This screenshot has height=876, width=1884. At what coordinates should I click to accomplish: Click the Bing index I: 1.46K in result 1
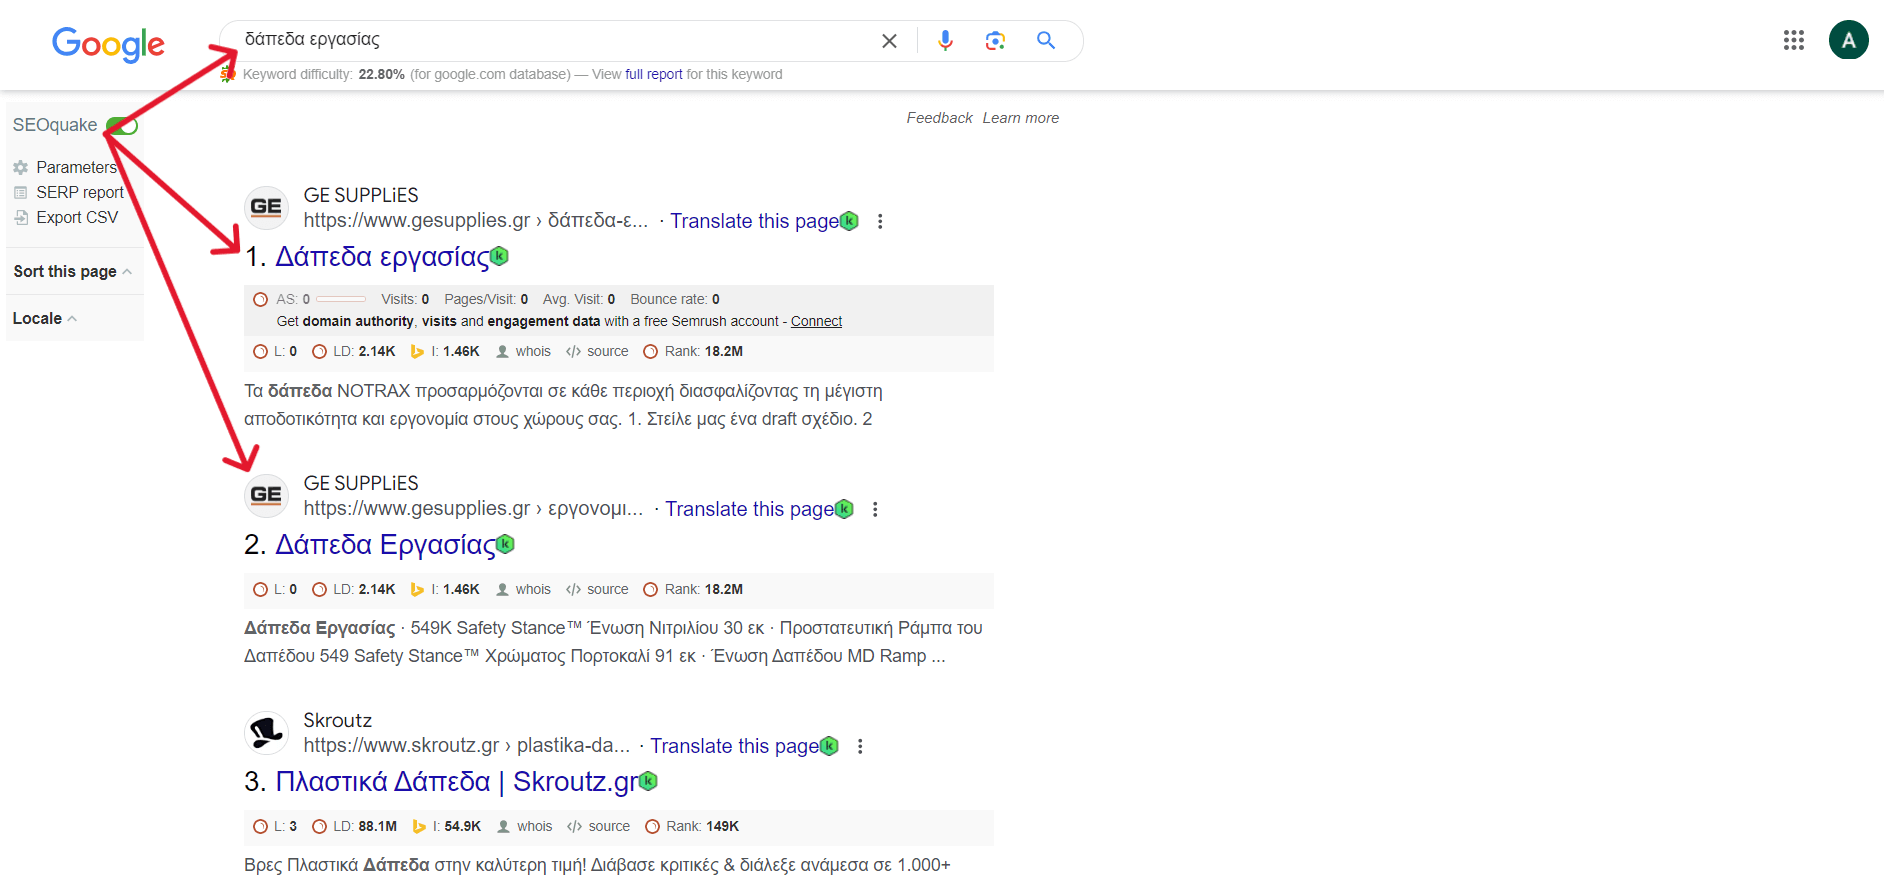445,351
